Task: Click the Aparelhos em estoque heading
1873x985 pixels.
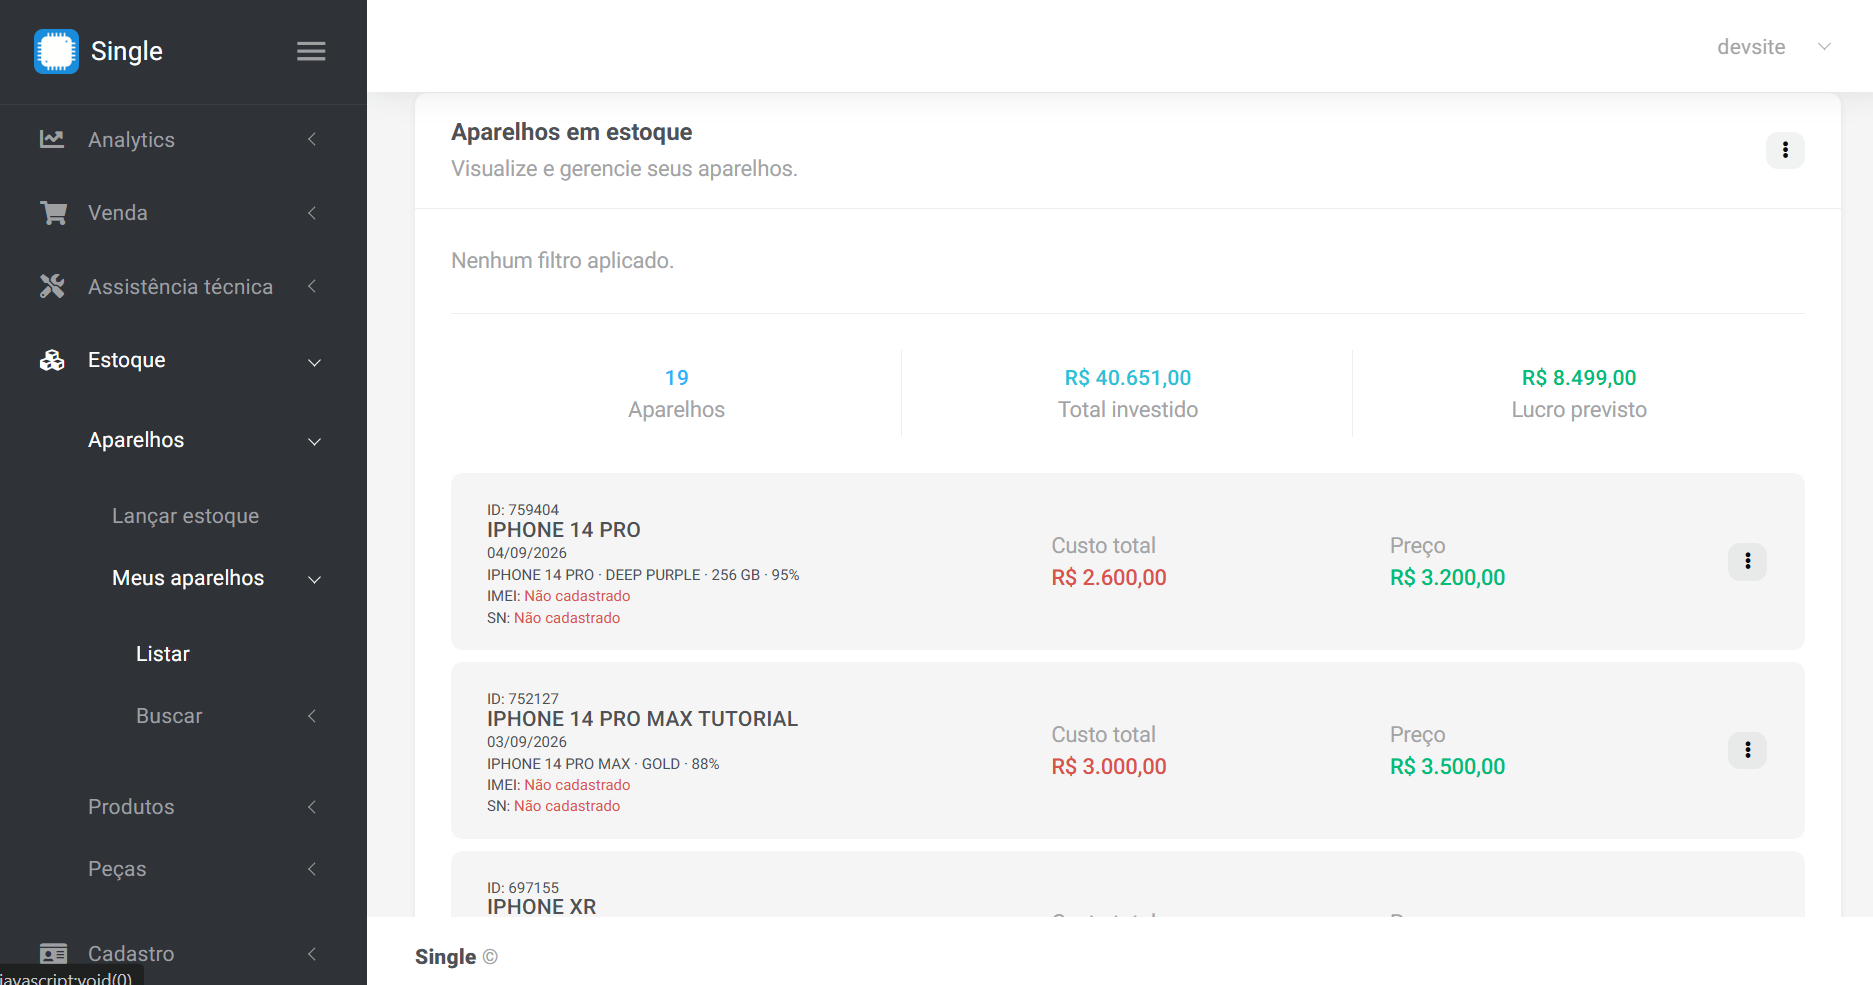Action: point(572,132)
